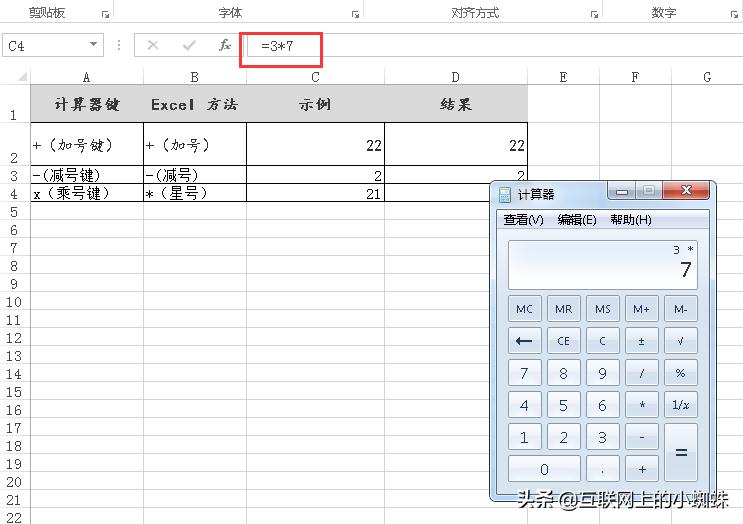
Task: Click the plus (+) button on Calculator
Action: 642,469
